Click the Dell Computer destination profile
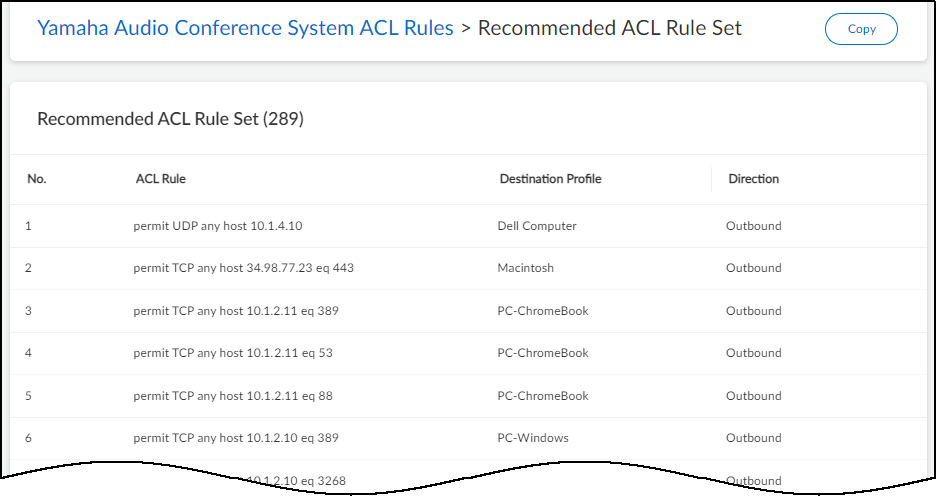Viewport: 936px width, 496px height. pos(537,226)
